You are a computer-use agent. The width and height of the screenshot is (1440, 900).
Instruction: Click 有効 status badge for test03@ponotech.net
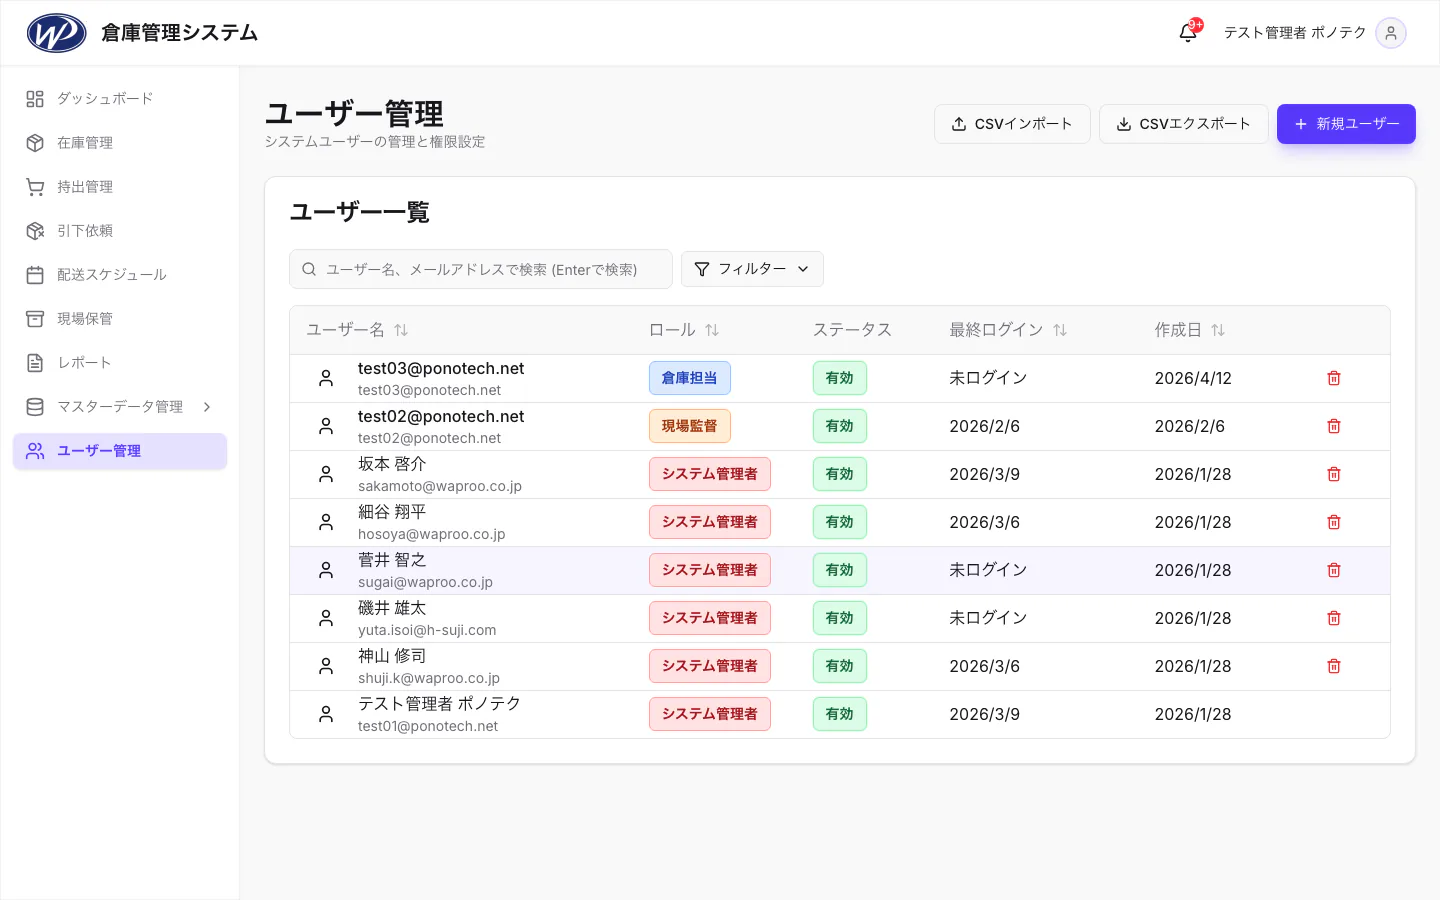pos(840,378)
